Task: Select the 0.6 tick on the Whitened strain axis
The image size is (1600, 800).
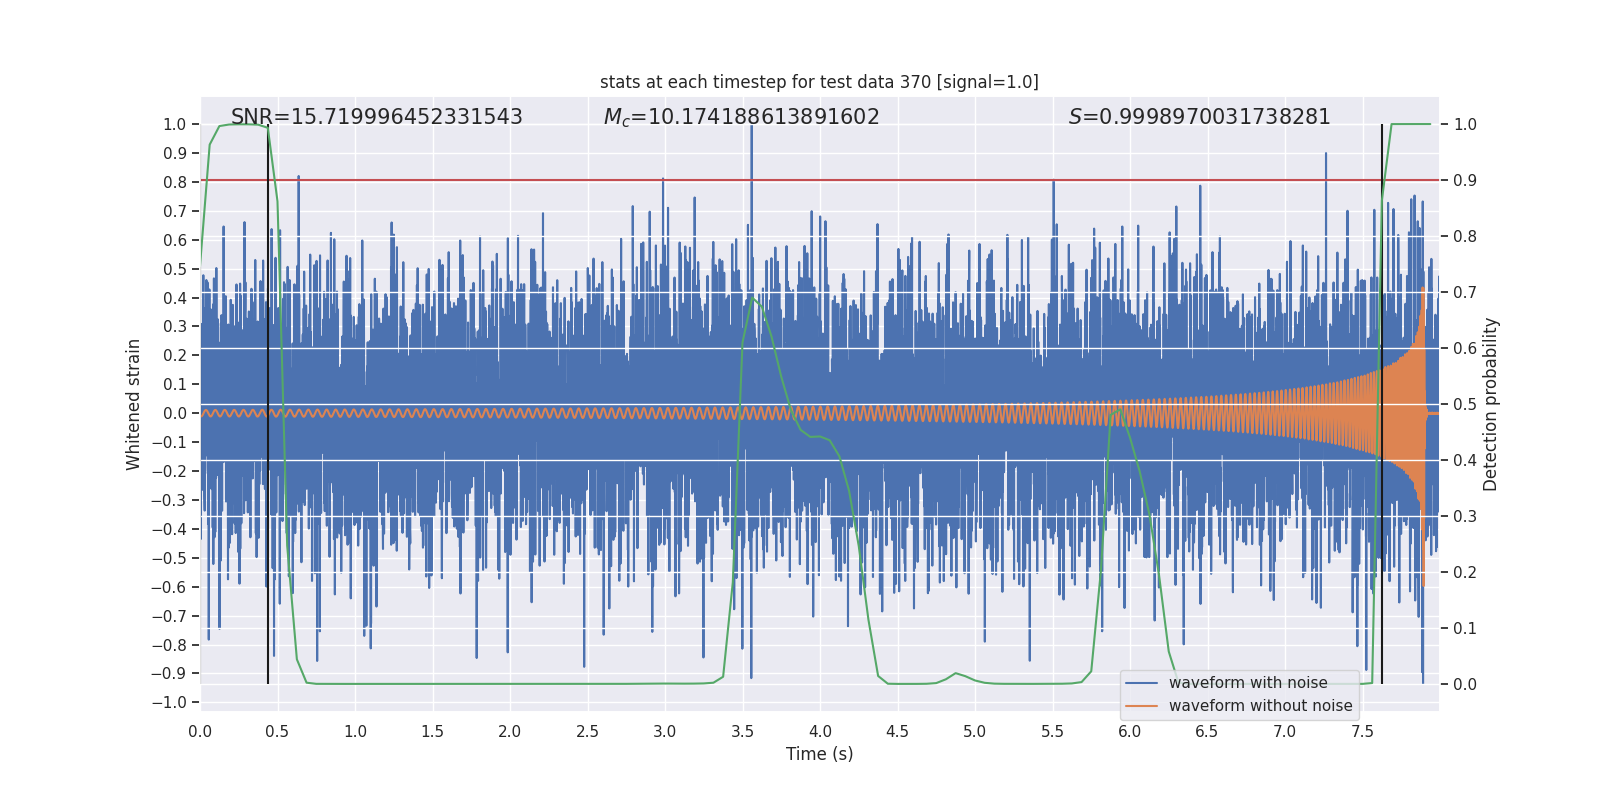Action: [x=175, y=240]
